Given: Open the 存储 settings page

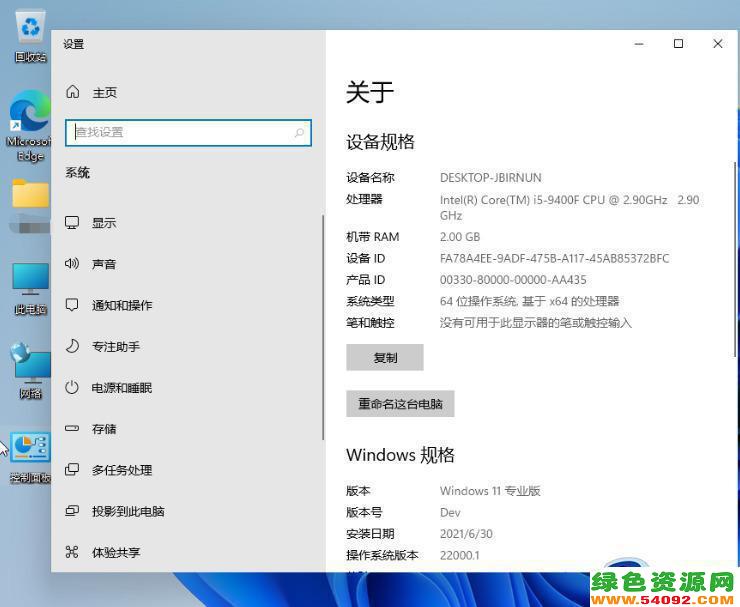Looking at the screenshot, I should 104,429.
